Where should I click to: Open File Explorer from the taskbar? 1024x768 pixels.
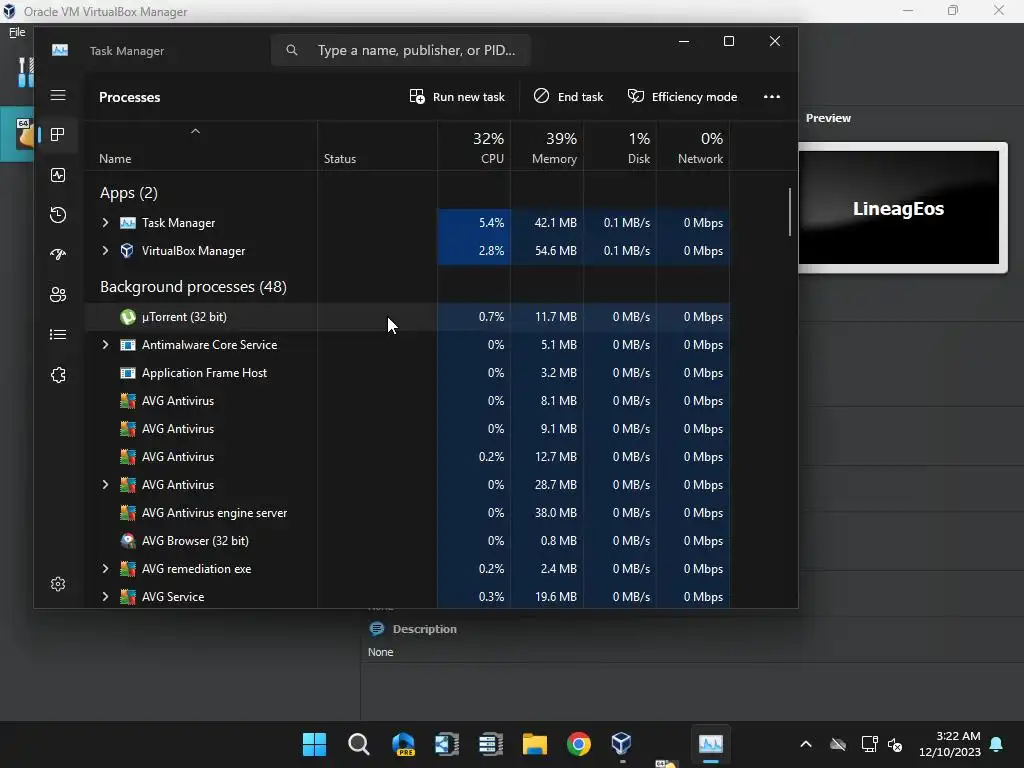pyautogui.click(x=534, y=744)
